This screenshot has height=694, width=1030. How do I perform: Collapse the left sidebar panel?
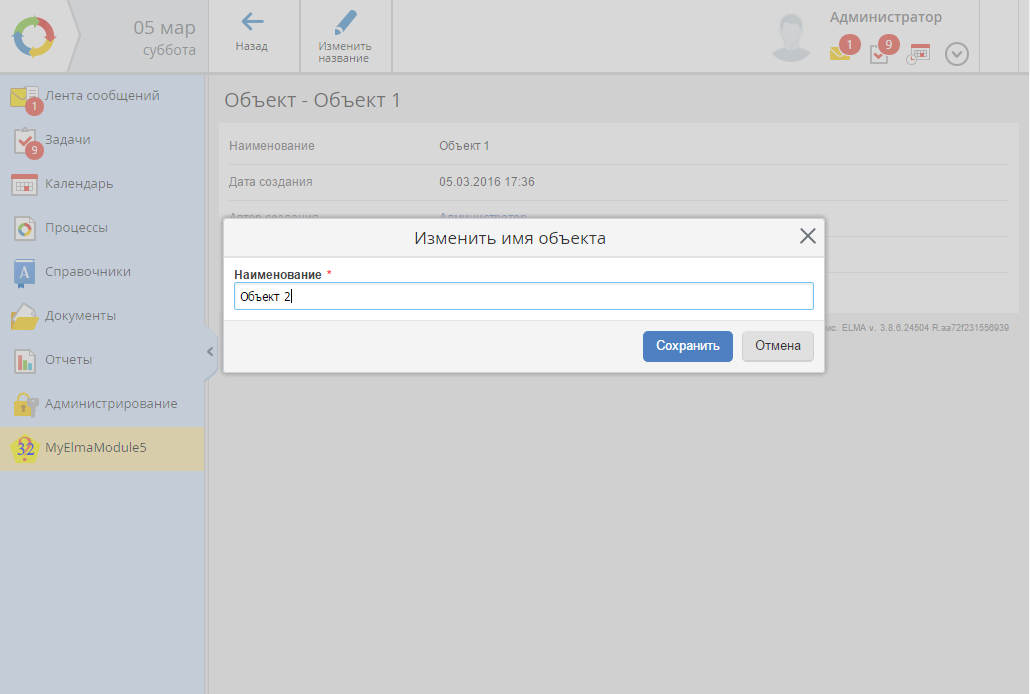[x=210, y=351]
